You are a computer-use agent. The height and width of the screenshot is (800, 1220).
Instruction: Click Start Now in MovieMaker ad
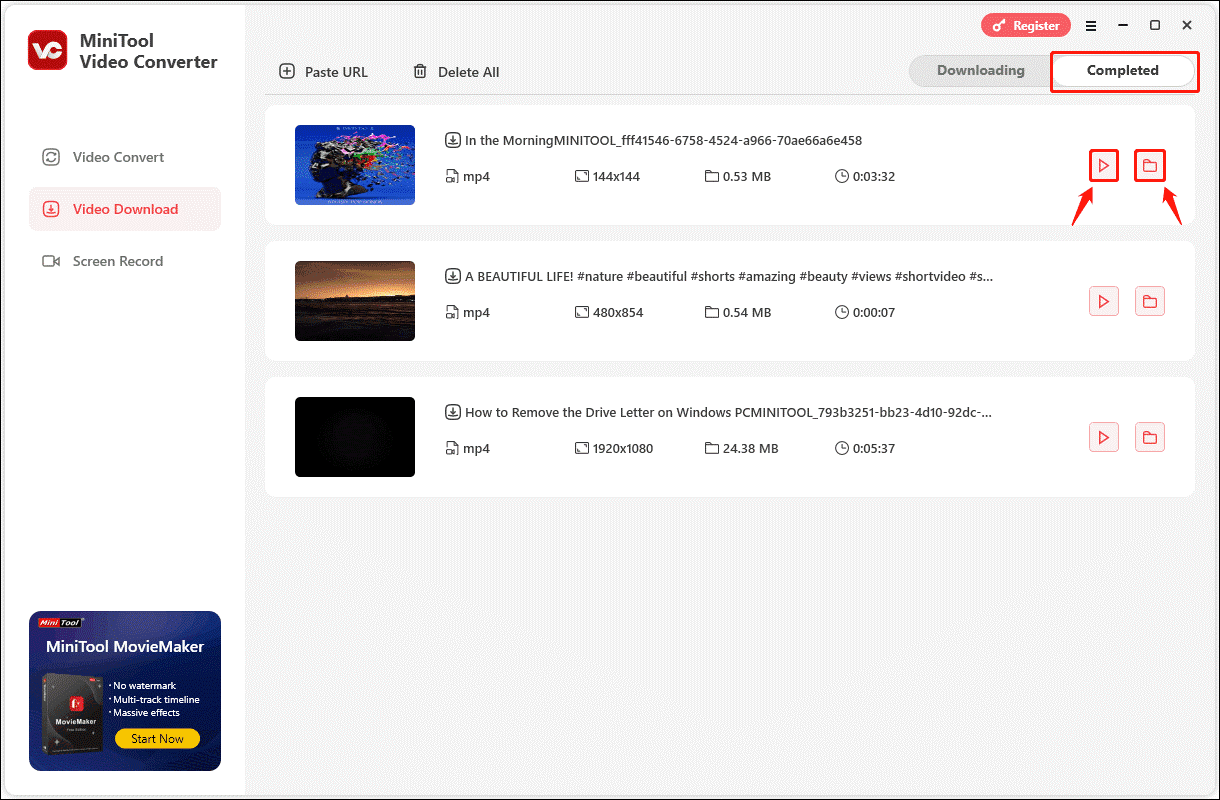pos(157,739)
